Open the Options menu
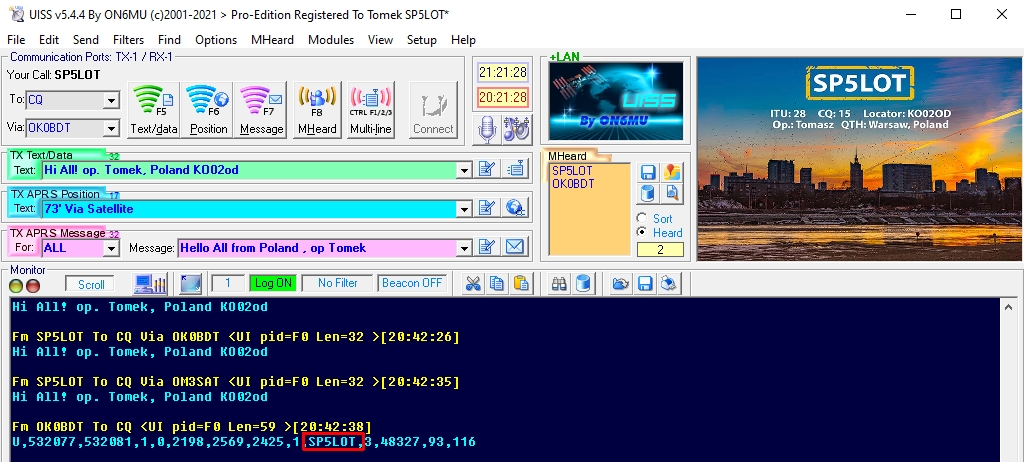The width and height of the screenshot is (1024, 462). coord(216,40)
